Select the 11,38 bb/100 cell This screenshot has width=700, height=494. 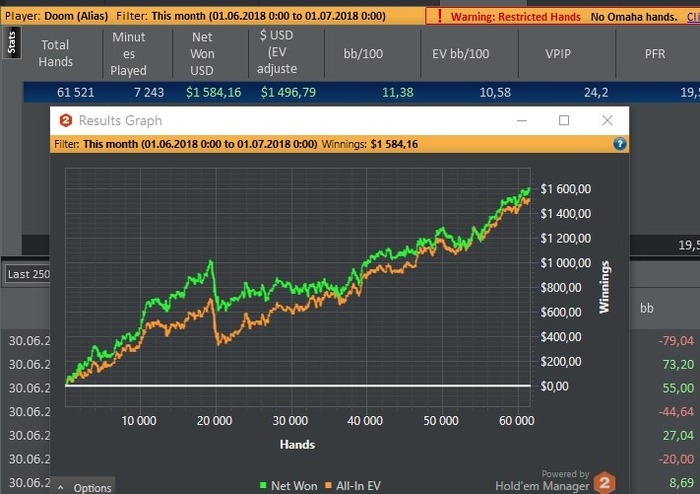397,92
